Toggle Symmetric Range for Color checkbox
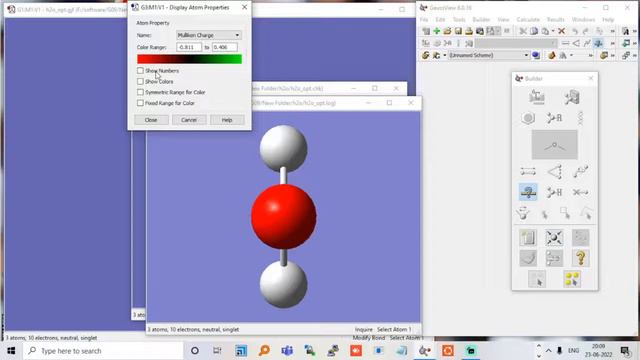 (x=140, y=92)
